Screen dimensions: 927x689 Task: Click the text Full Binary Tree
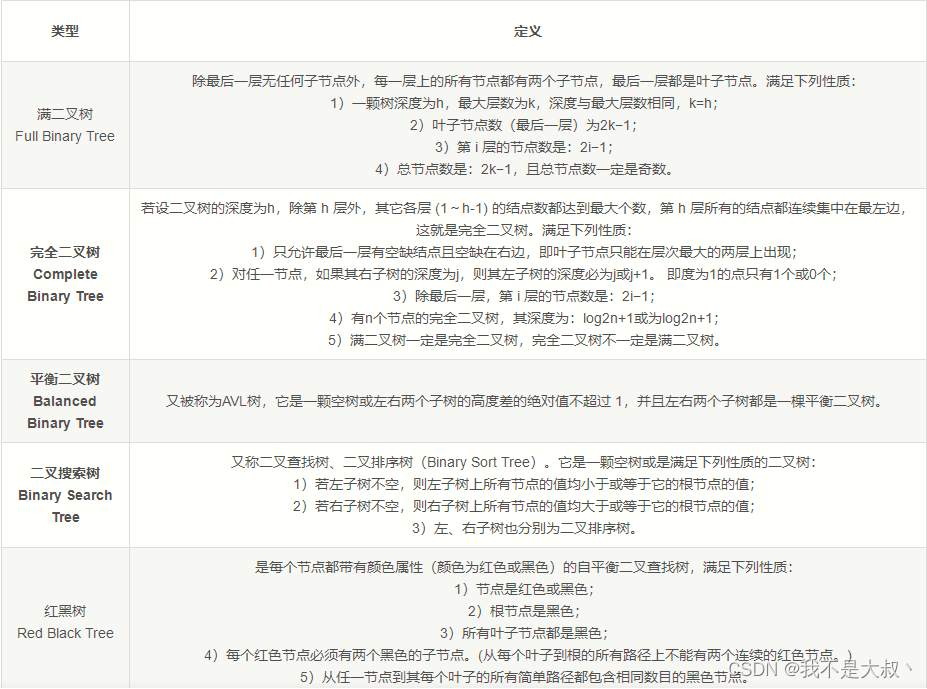[65, 136]
